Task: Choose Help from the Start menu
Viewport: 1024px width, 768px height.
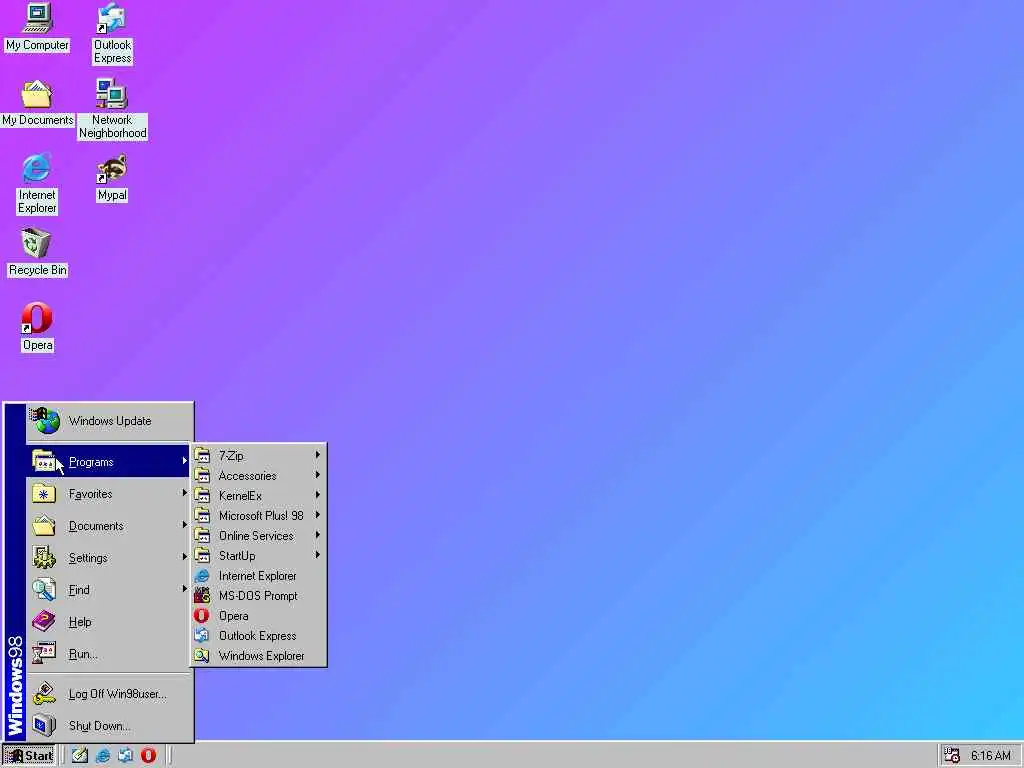Action: (x=109, y=622)
